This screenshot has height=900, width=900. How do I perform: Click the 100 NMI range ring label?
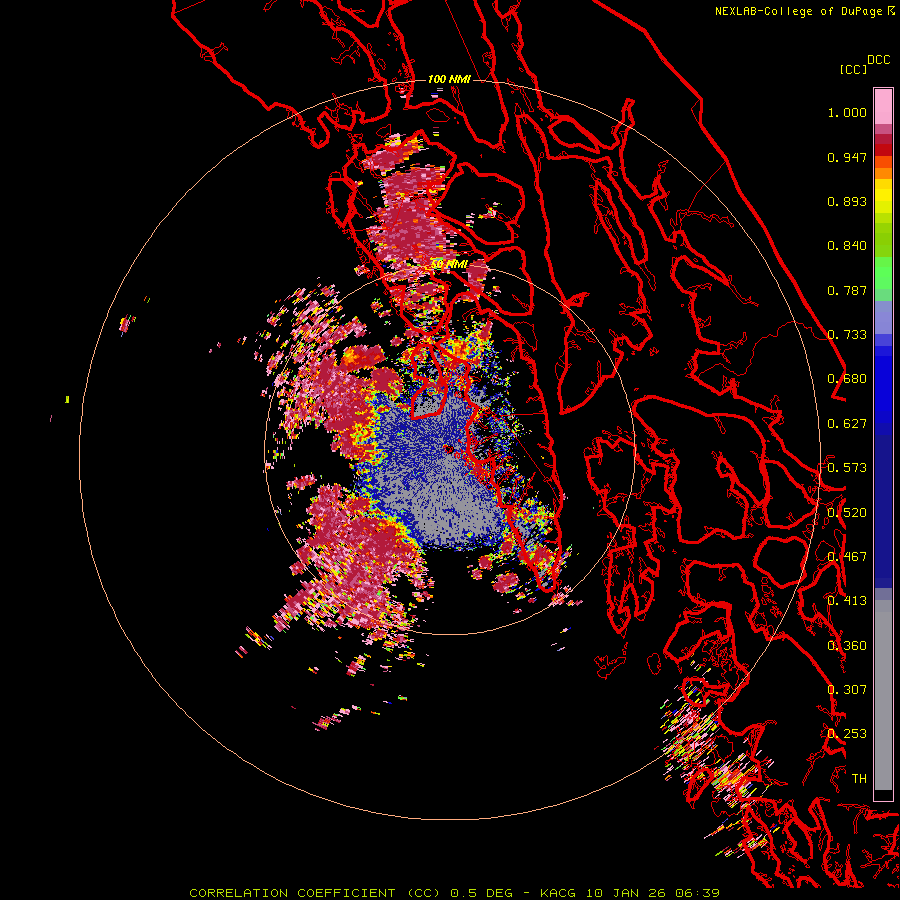tap(449, 79)
